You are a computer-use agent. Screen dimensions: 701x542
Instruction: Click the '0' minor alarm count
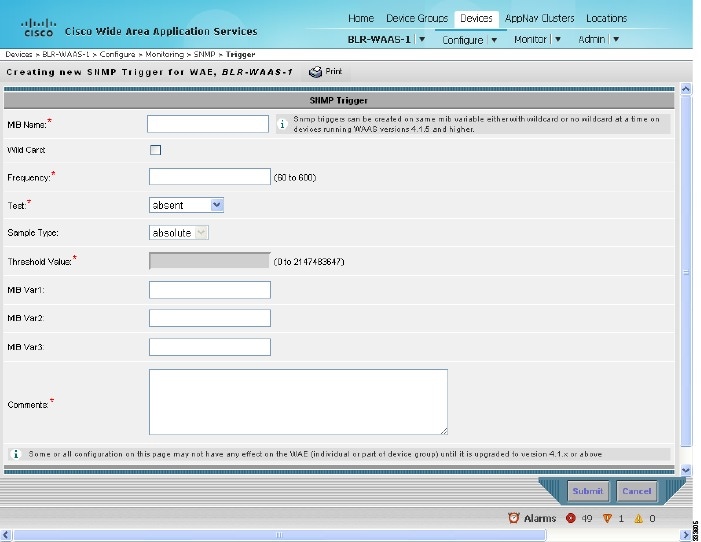652,519
